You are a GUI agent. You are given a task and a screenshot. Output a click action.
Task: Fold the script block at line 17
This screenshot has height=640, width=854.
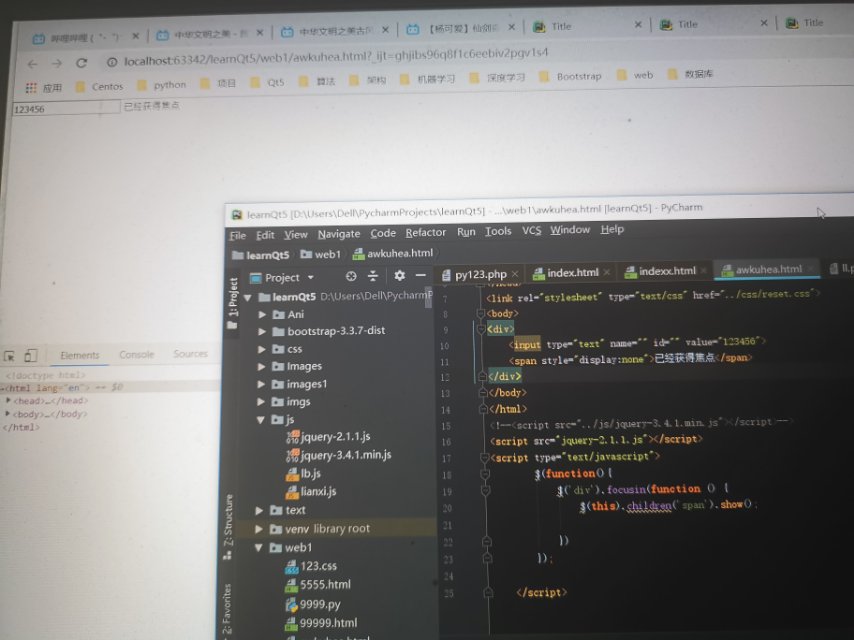(484, 458)
